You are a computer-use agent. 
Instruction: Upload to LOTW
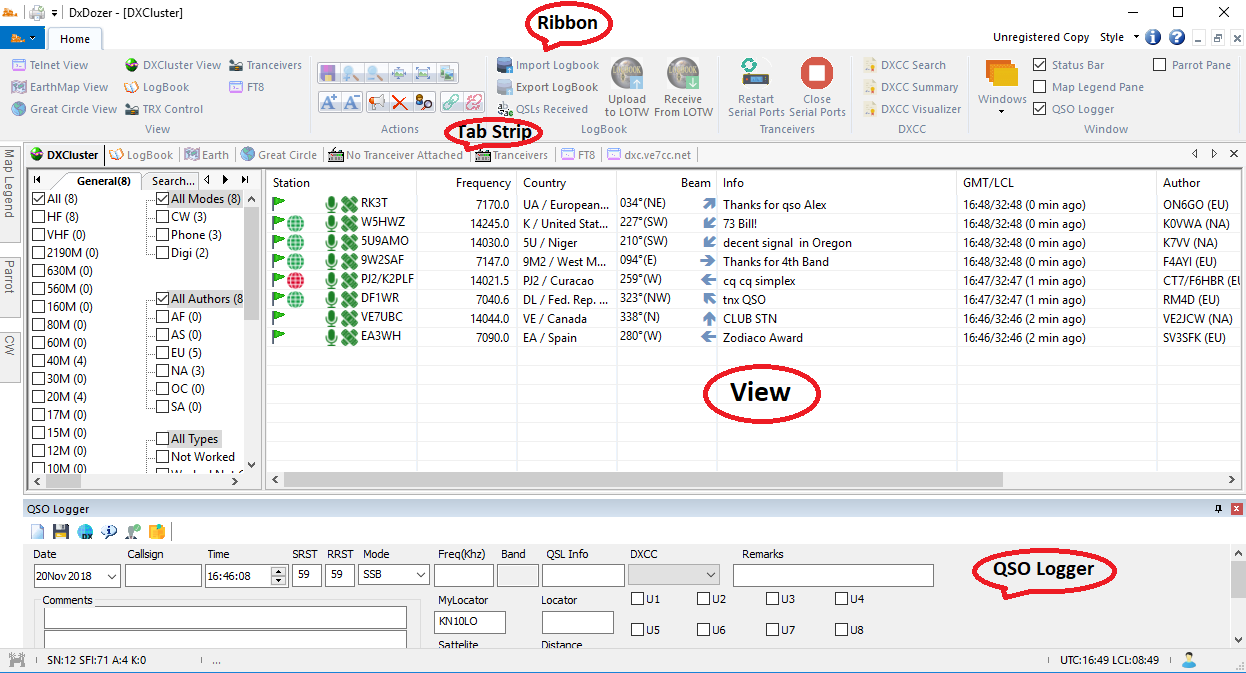pyautogui.click(x=627, y=87)
